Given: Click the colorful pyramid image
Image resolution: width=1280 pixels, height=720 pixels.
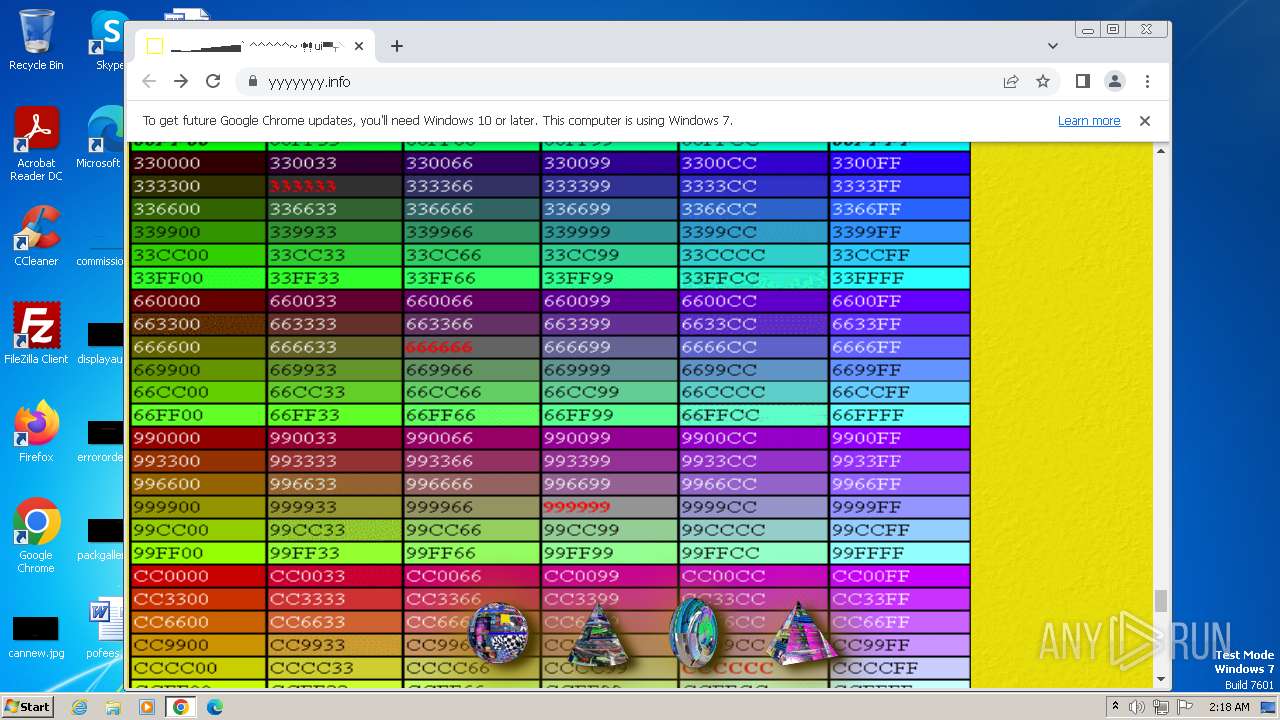Looking at the screenshot, I should (x=800, y=632).
